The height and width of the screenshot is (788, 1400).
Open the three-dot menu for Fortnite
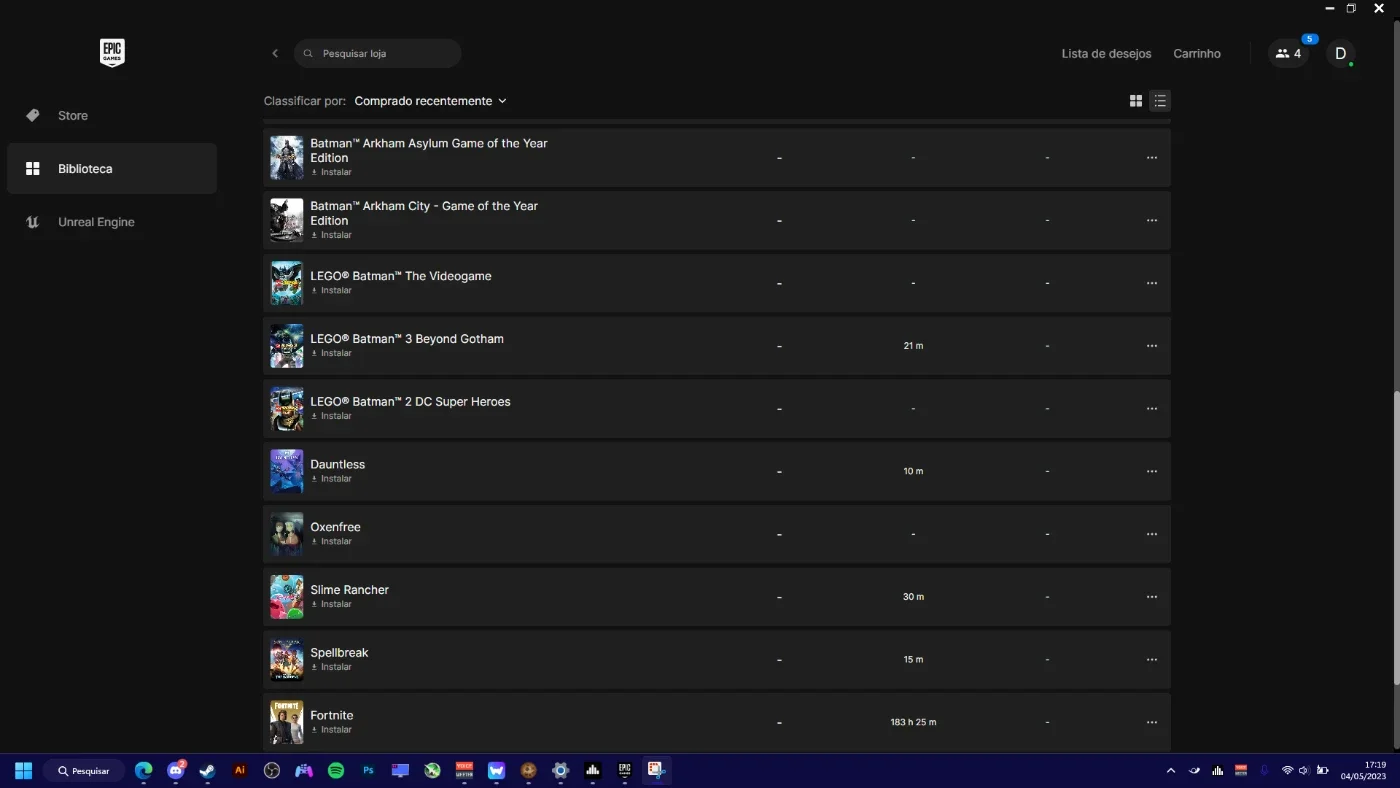pyautogui.click(x=1152, y=722)
